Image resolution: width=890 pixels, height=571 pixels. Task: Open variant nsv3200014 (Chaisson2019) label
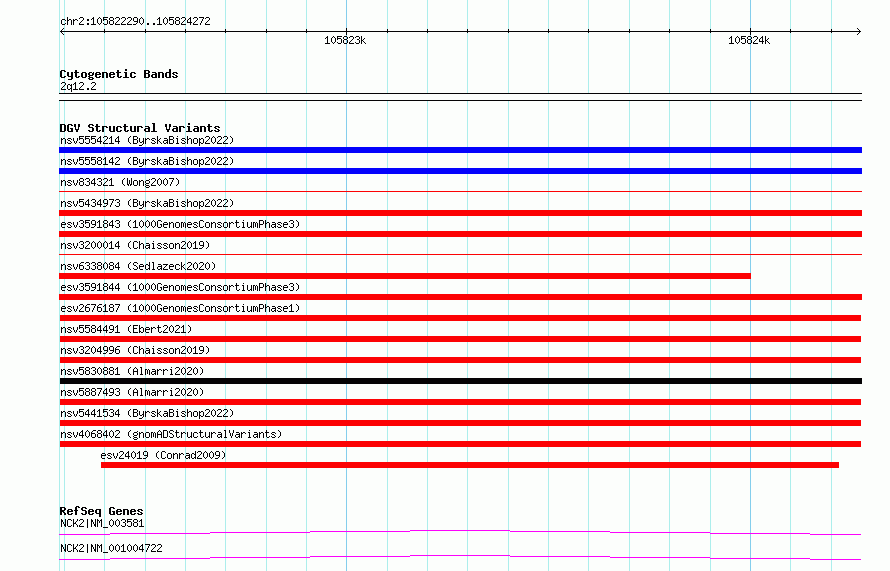pos(135,245)
